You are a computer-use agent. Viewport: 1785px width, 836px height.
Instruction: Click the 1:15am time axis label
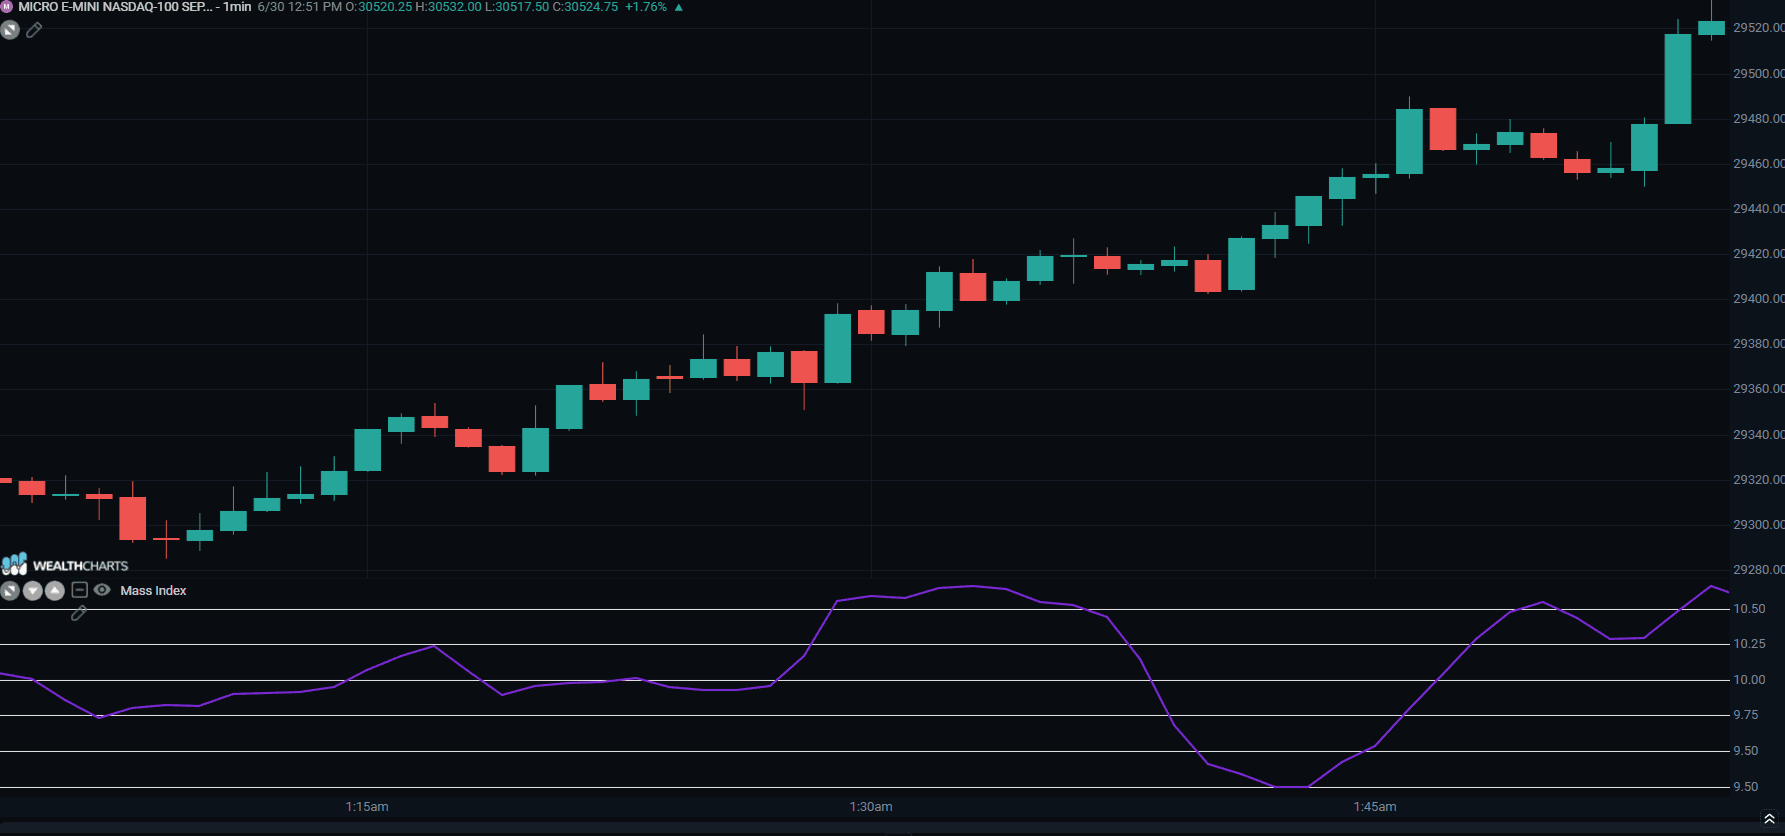coord(367,806)
